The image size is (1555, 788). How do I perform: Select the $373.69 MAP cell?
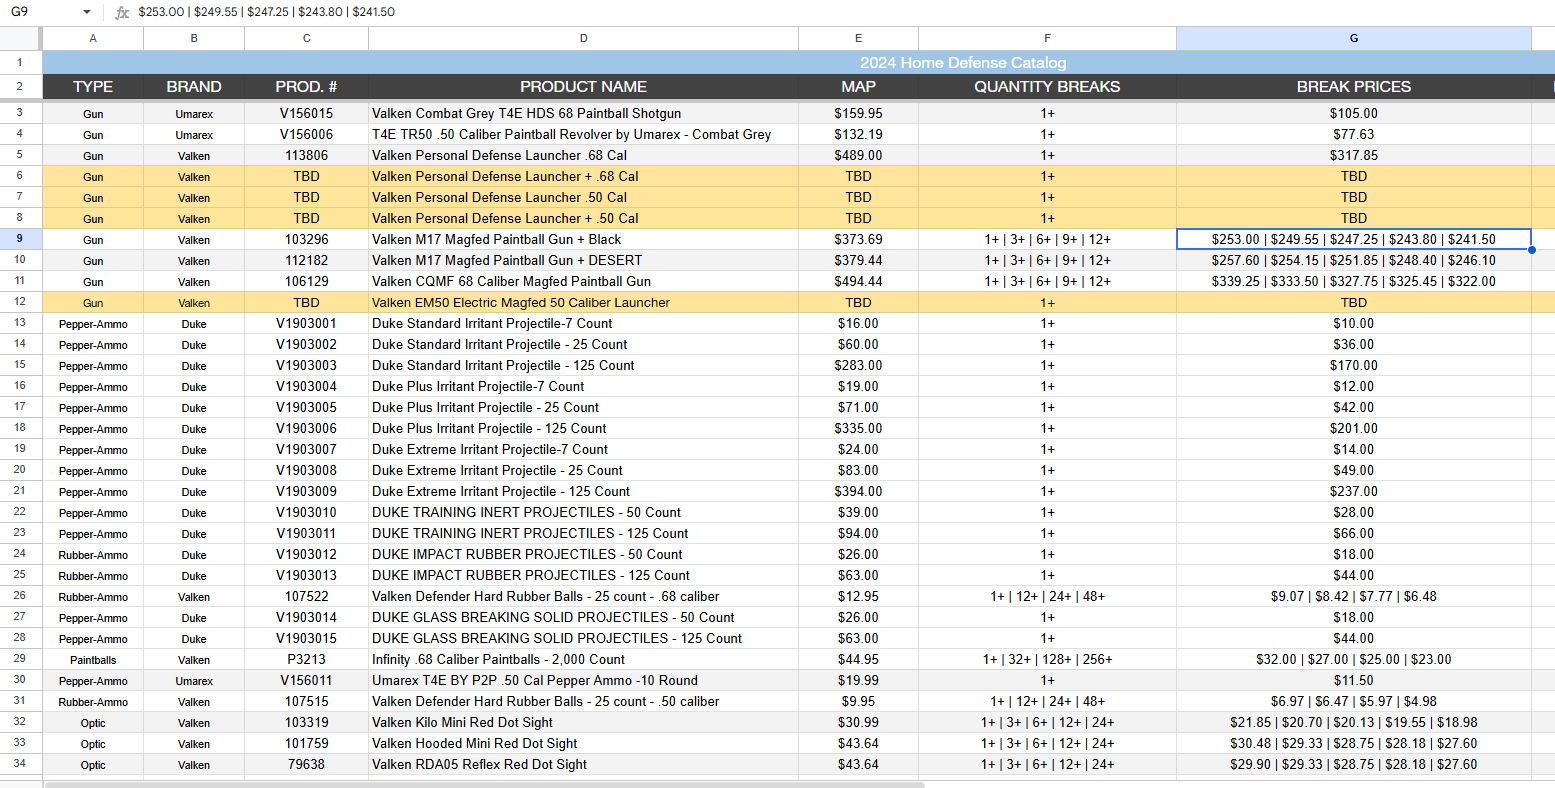pos(858,239)
